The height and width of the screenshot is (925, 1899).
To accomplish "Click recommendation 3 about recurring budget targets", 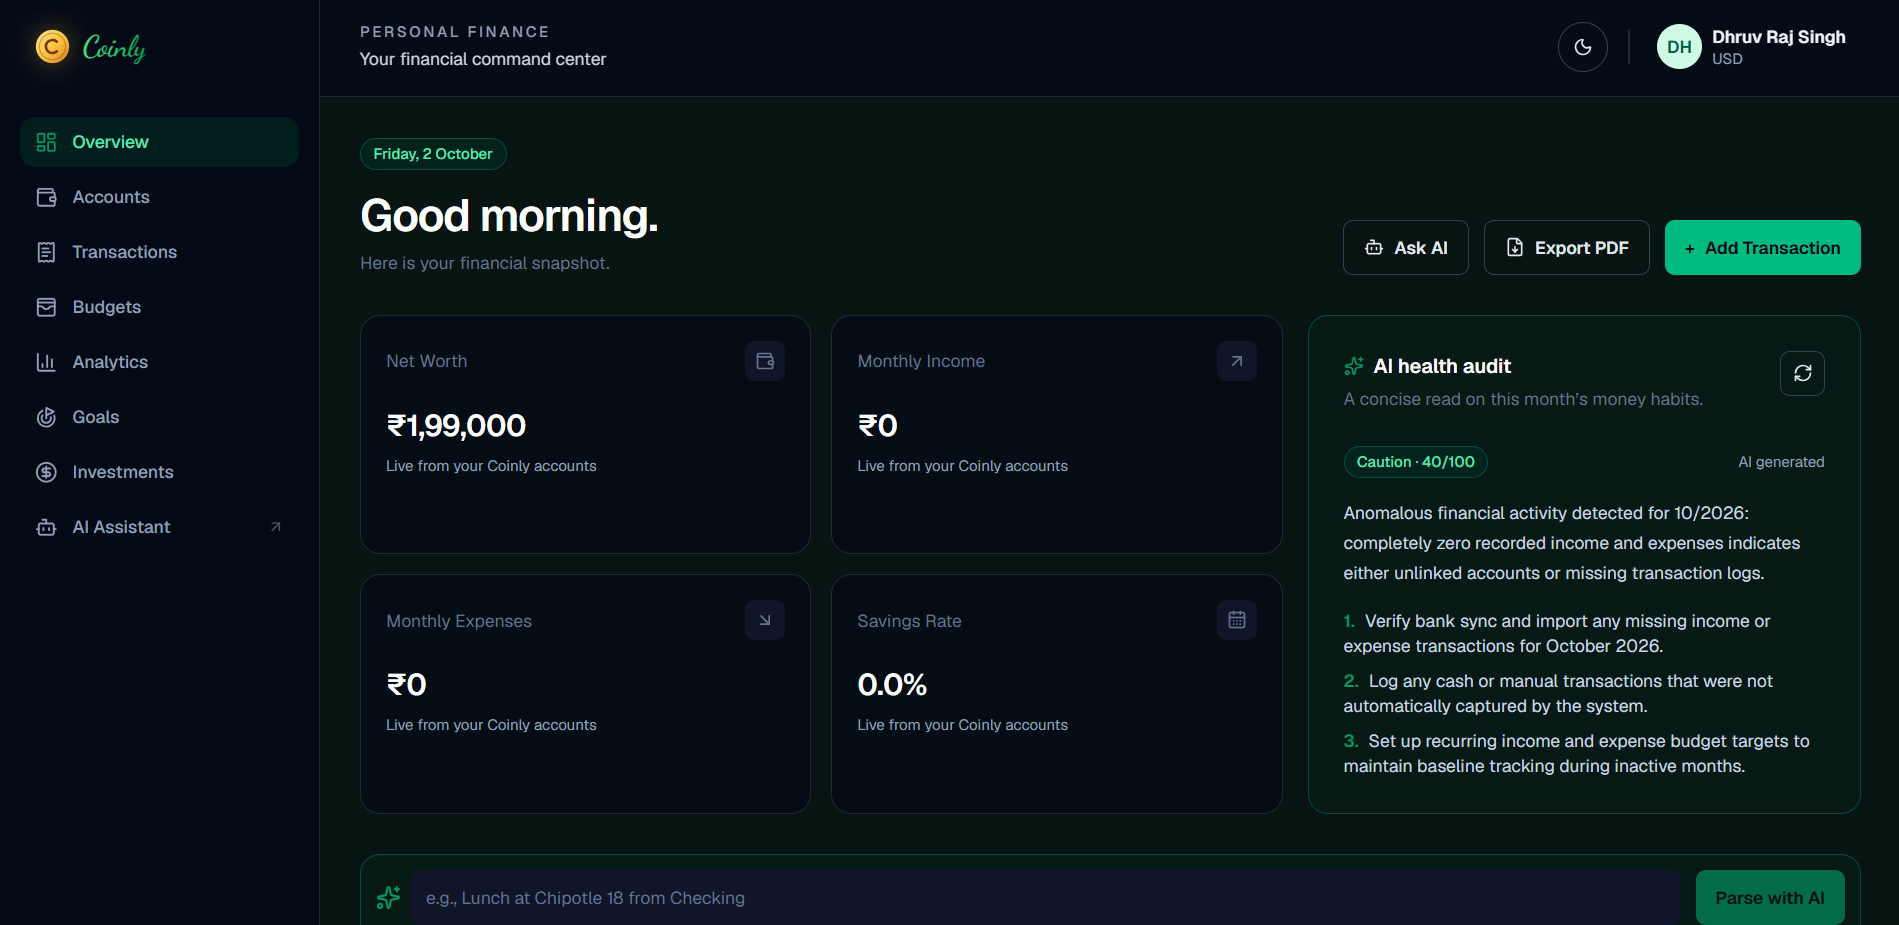I will 1577,753.
